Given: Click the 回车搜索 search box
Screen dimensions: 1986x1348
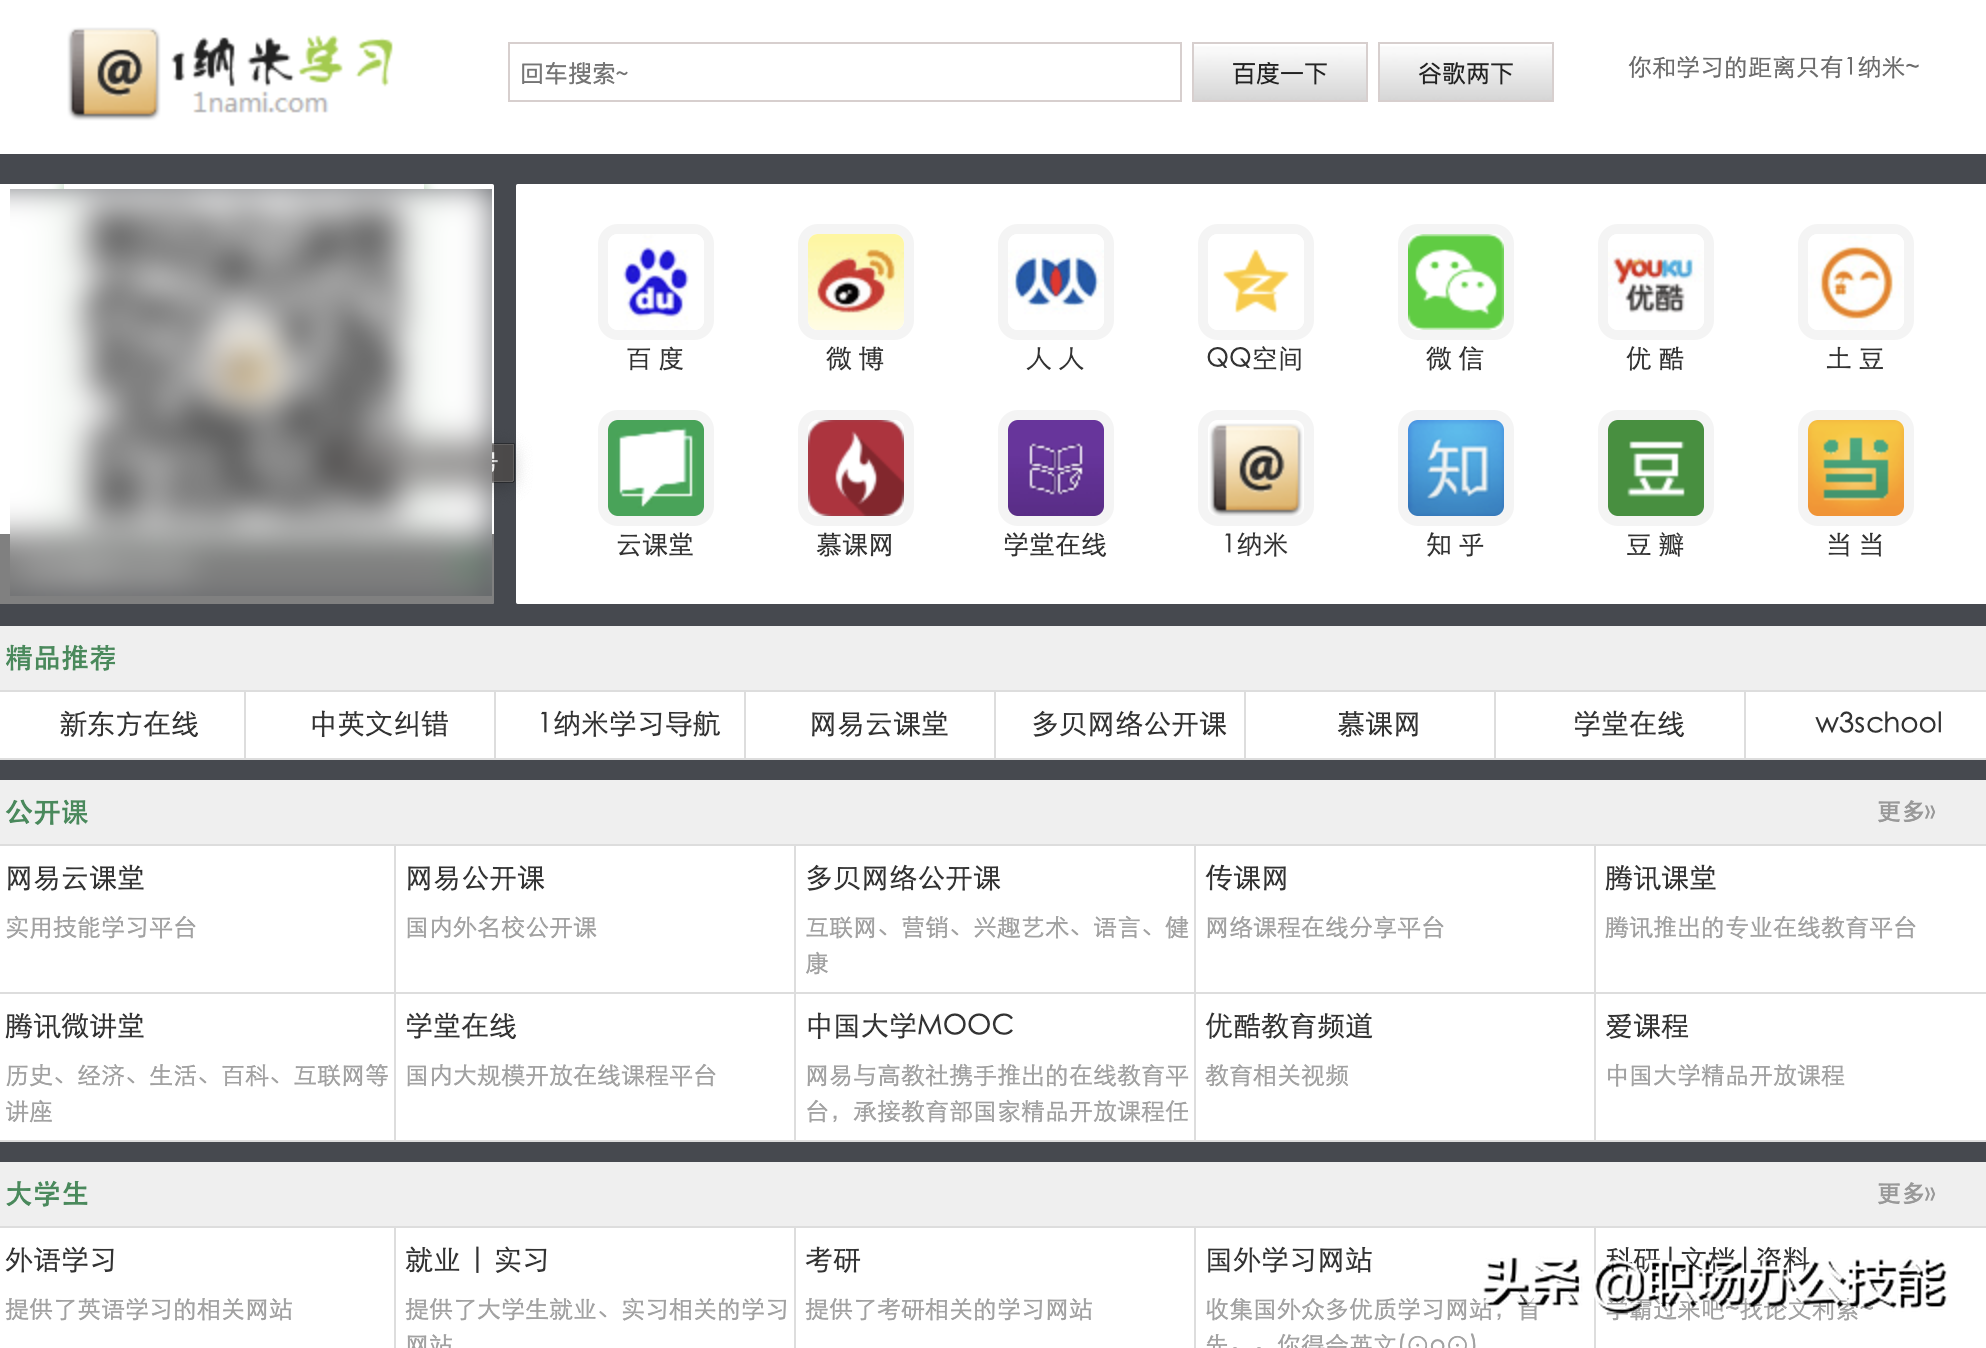Looking at the screenshot, I should (844, 72).
